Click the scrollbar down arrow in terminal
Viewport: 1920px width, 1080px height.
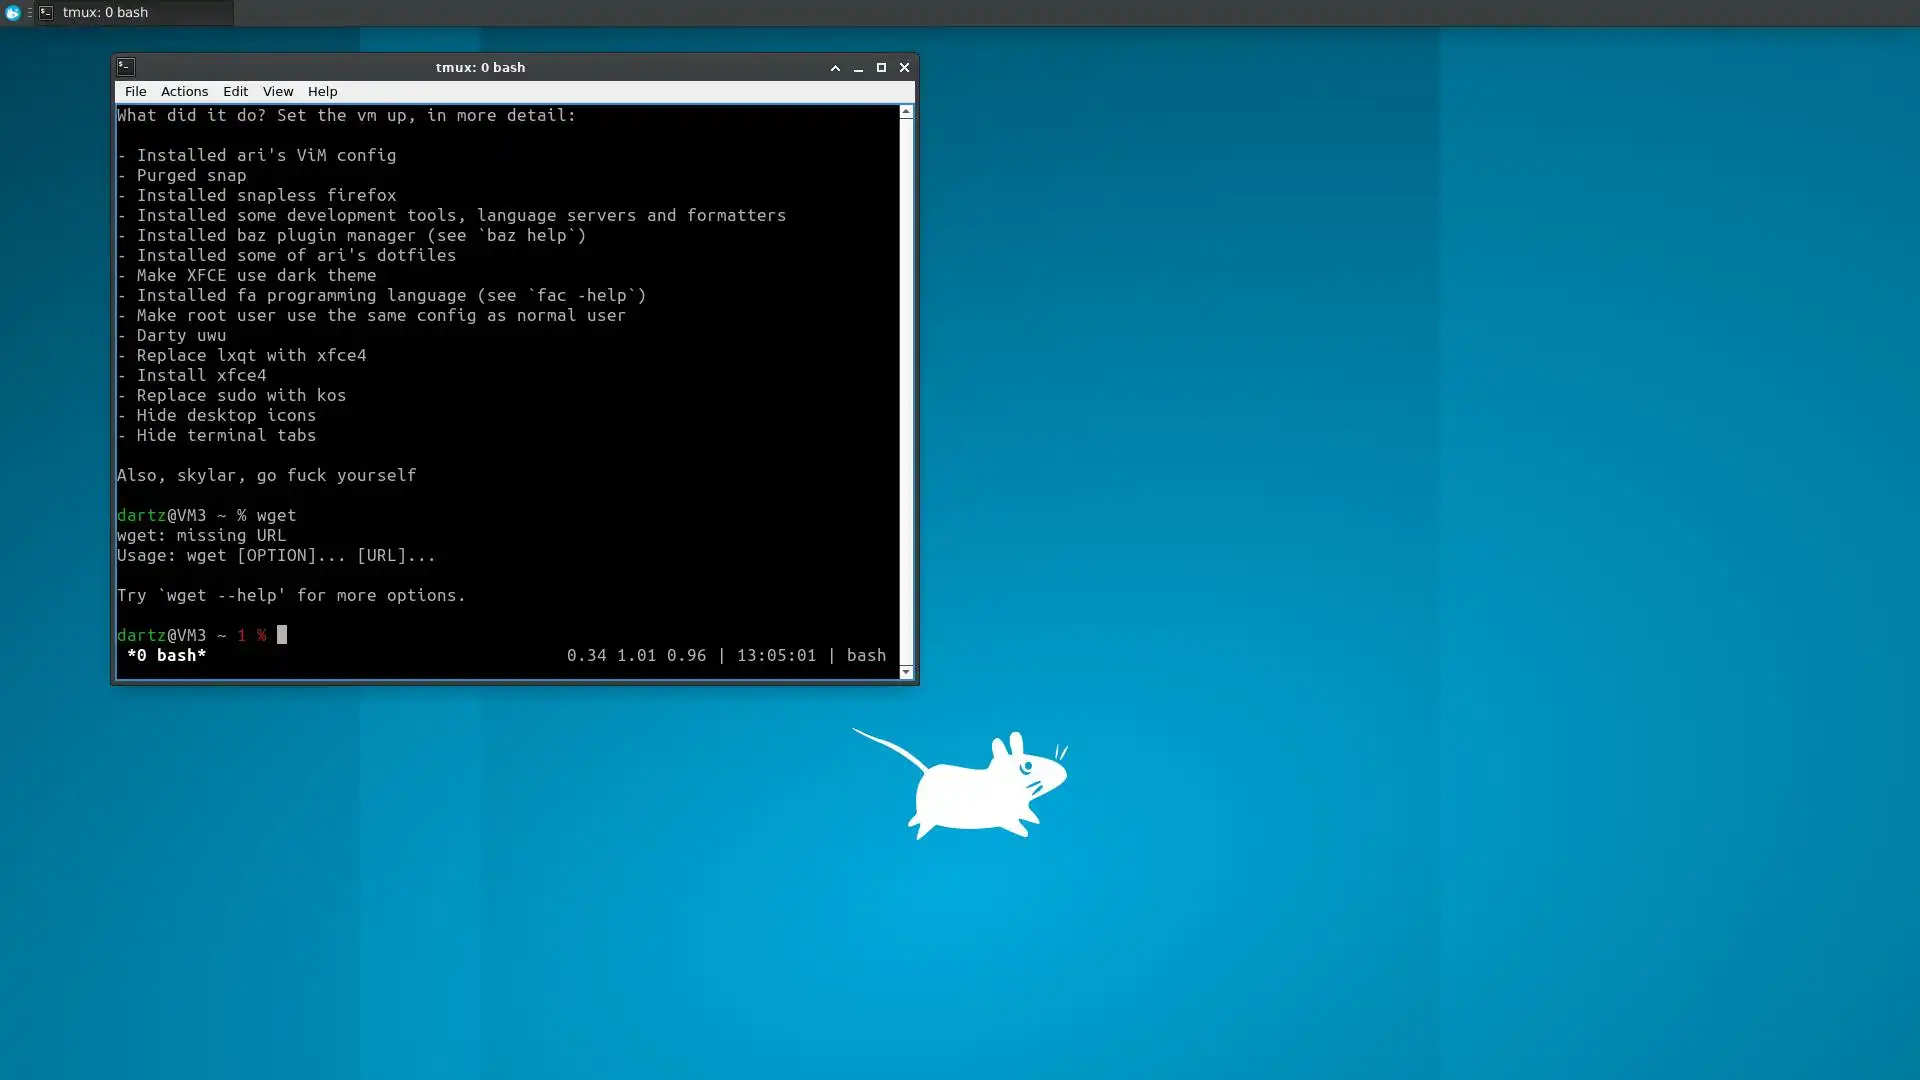pos(906,672)
